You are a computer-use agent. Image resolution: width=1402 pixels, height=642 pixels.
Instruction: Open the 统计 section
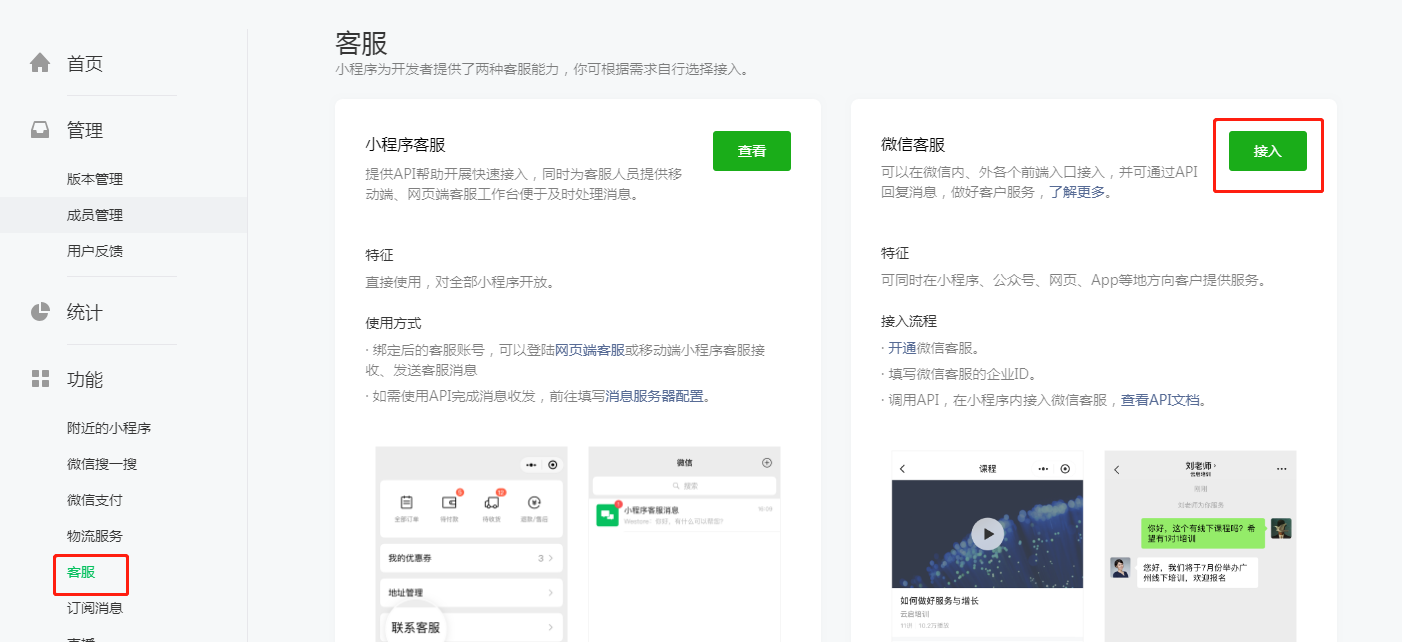(x=85, y=313)
